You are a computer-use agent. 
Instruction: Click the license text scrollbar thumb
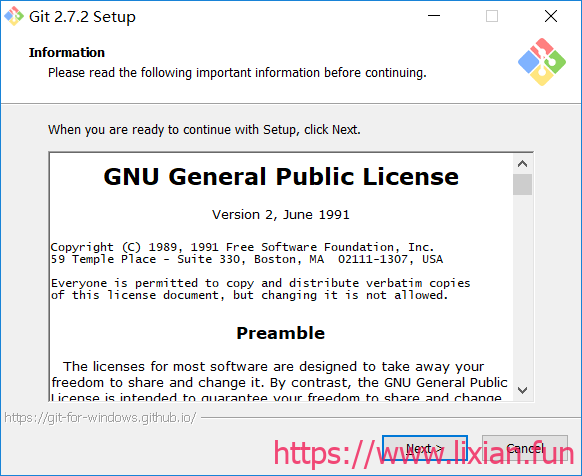[523, 185]
